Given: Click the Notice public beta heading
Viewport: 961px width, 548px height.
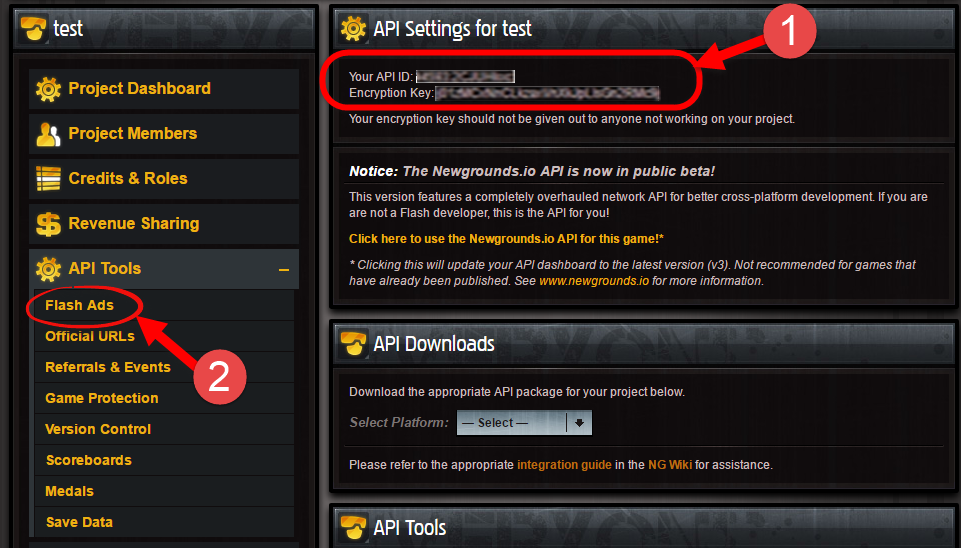Looking at the screenshot, I should coord(532,172).
